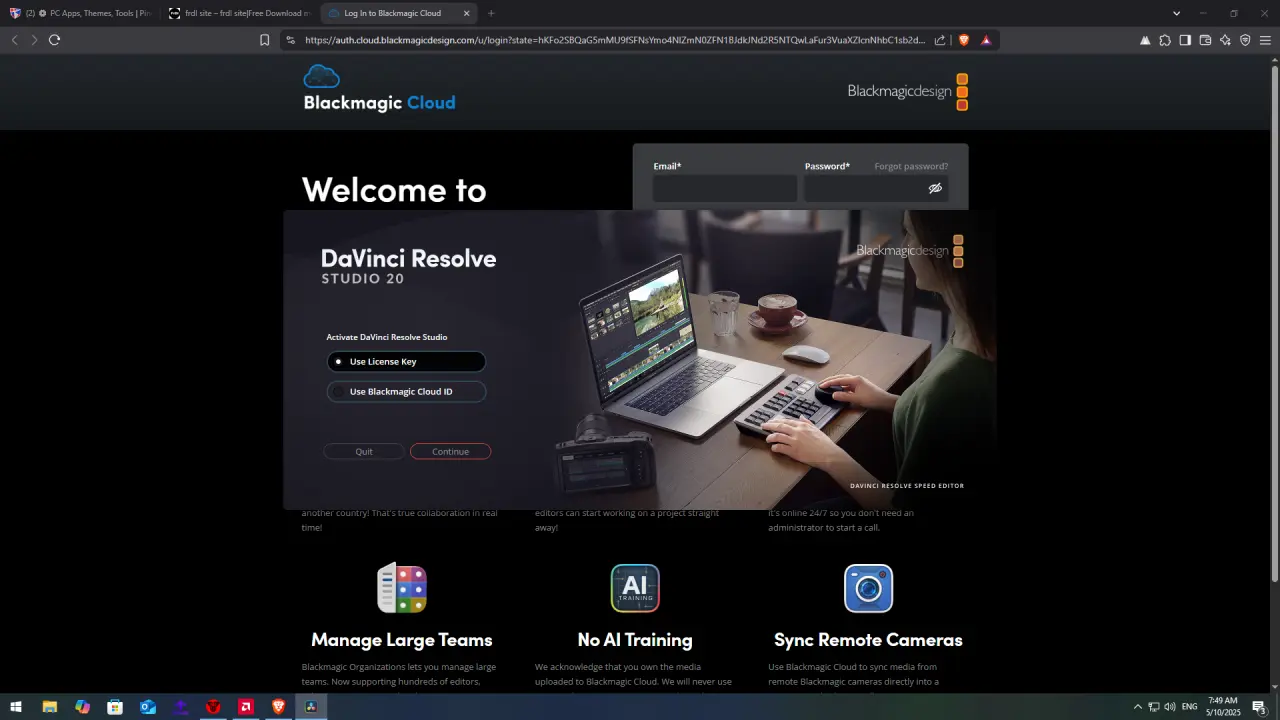Open Leo AI sparkle icon
1280x720 pixels.
pyautogui.click(x=1225, y=40)
